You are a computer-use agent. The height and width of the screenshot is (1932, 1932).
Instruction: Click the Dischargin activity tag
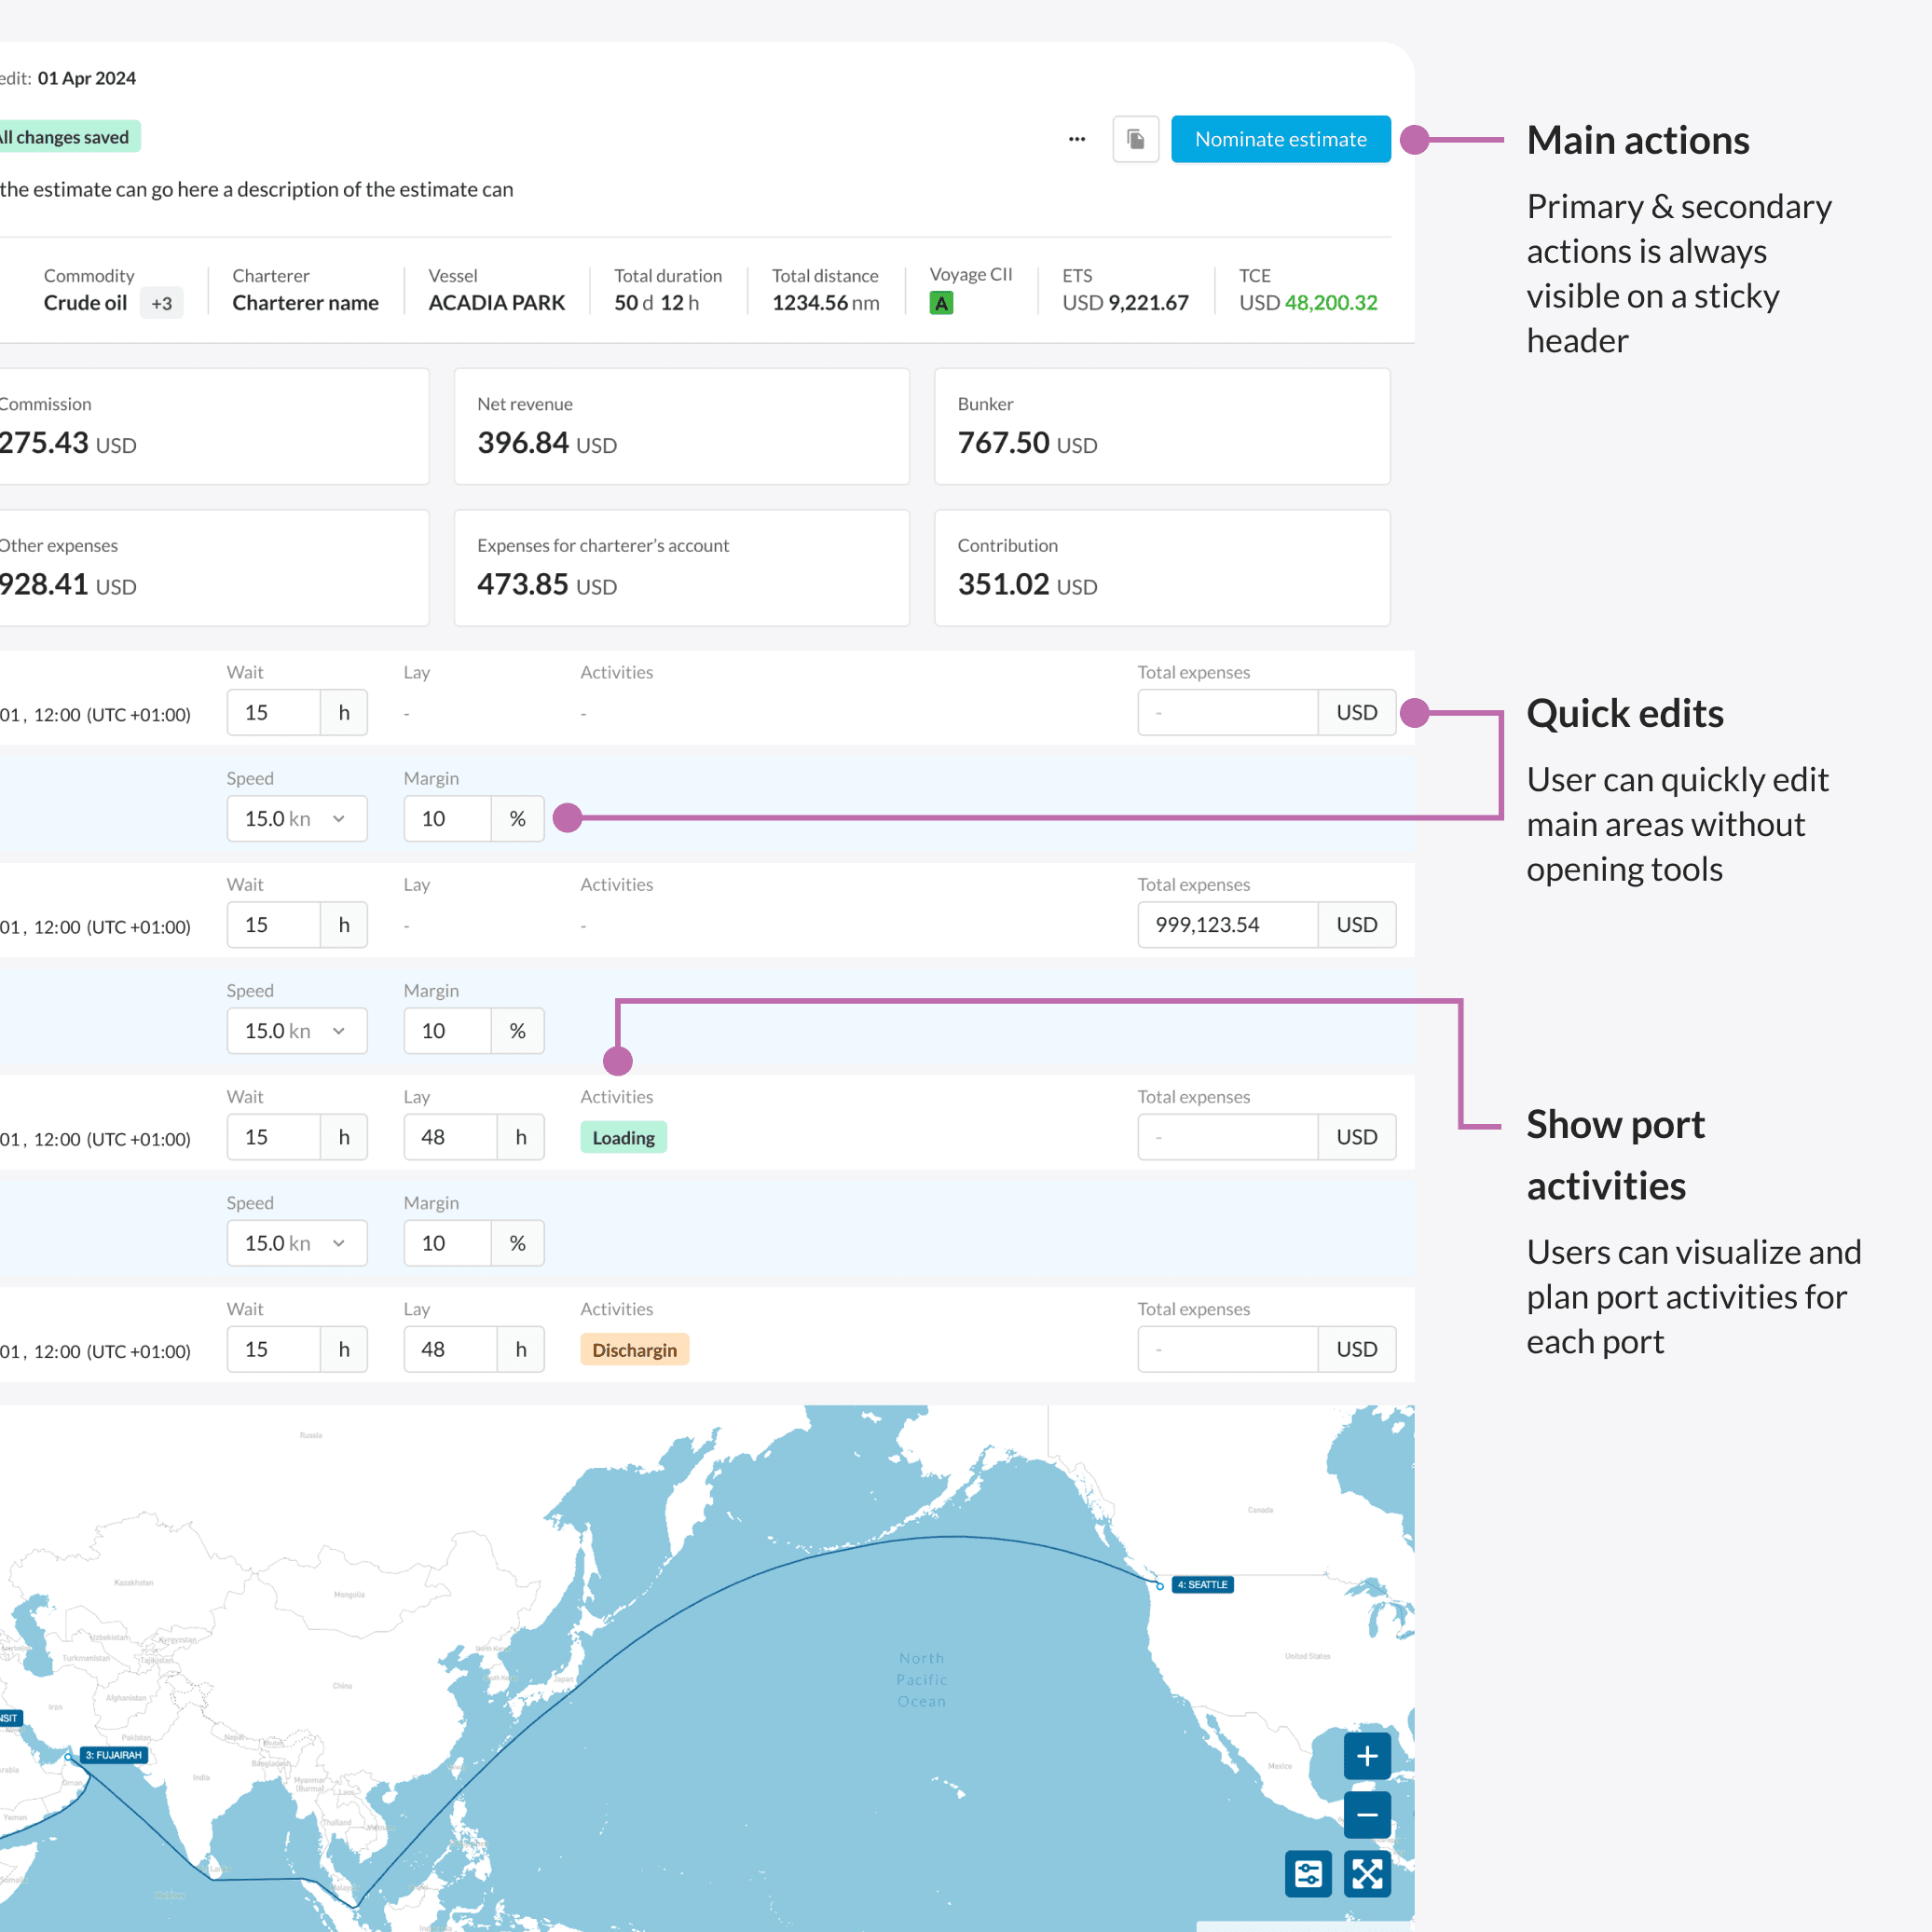[634, 1349]
